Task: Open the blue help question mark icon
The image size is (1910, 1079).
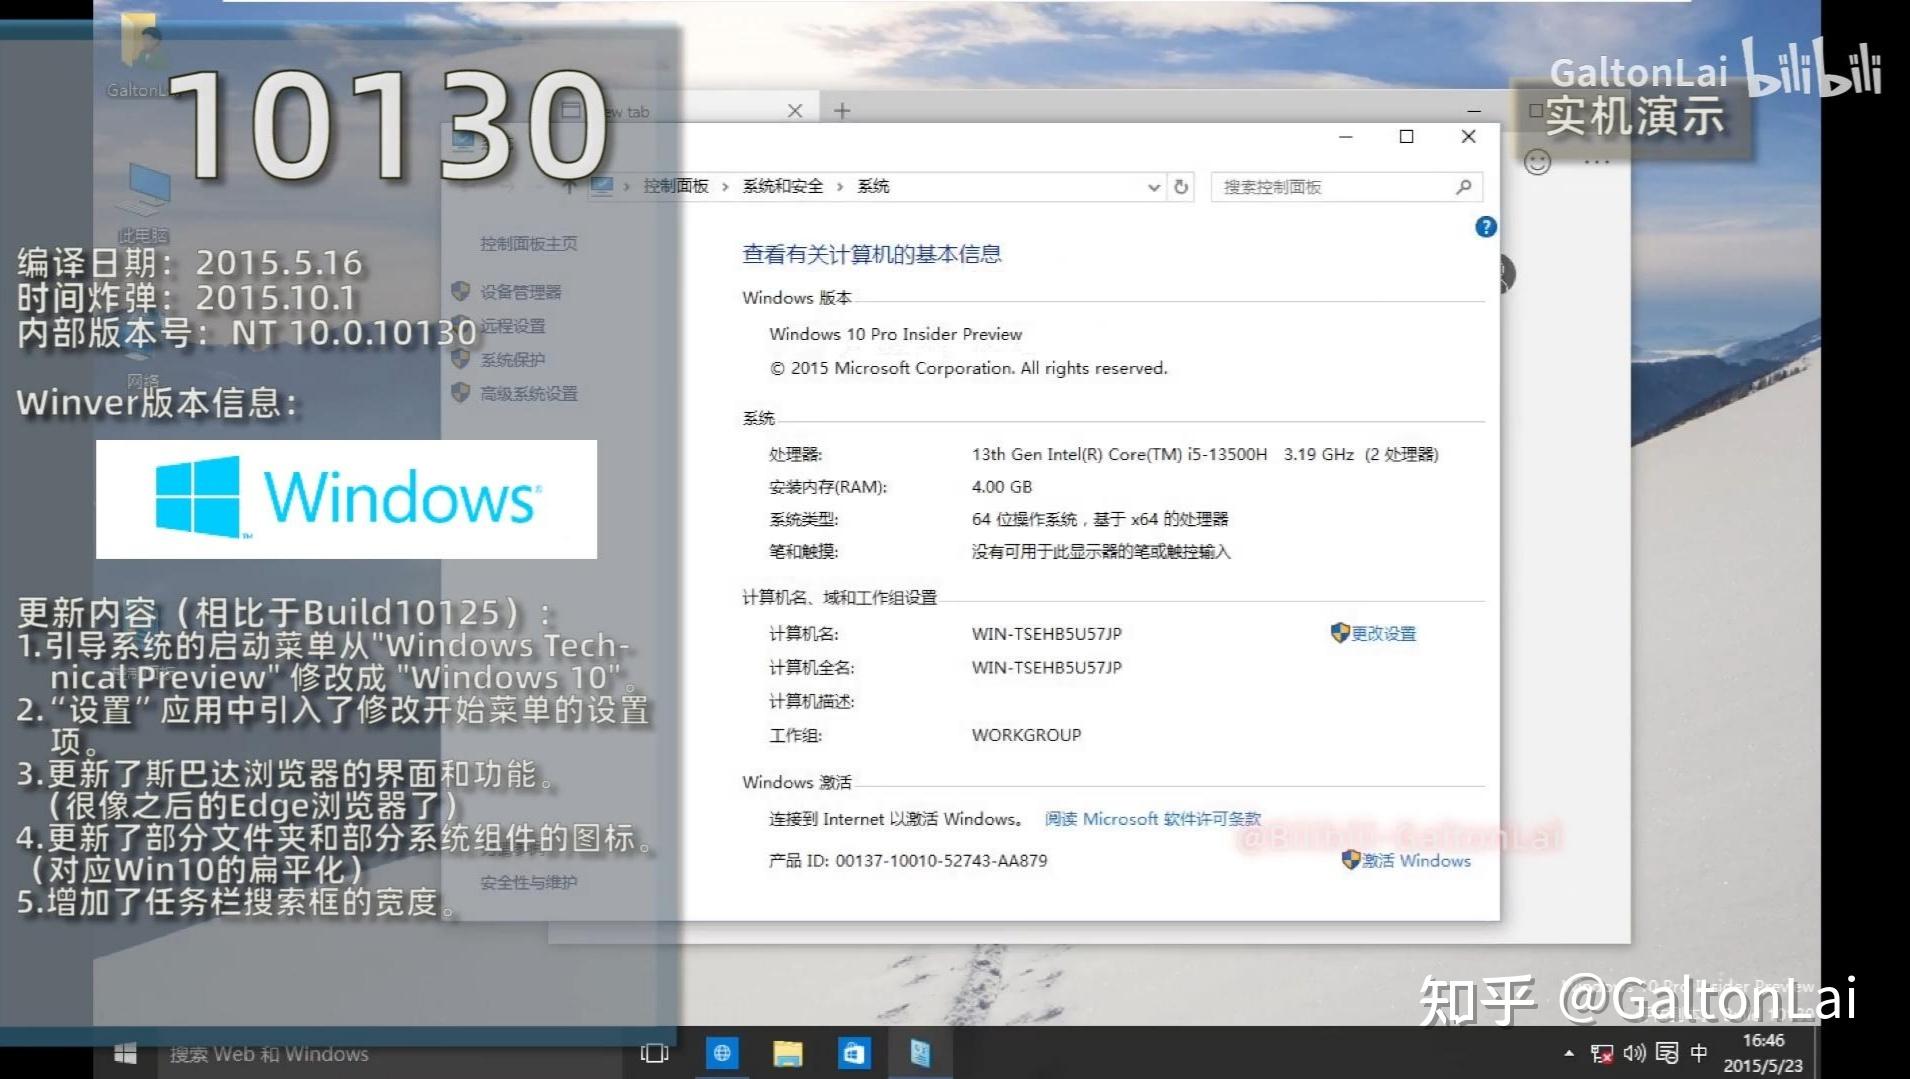Action: 1486,227
